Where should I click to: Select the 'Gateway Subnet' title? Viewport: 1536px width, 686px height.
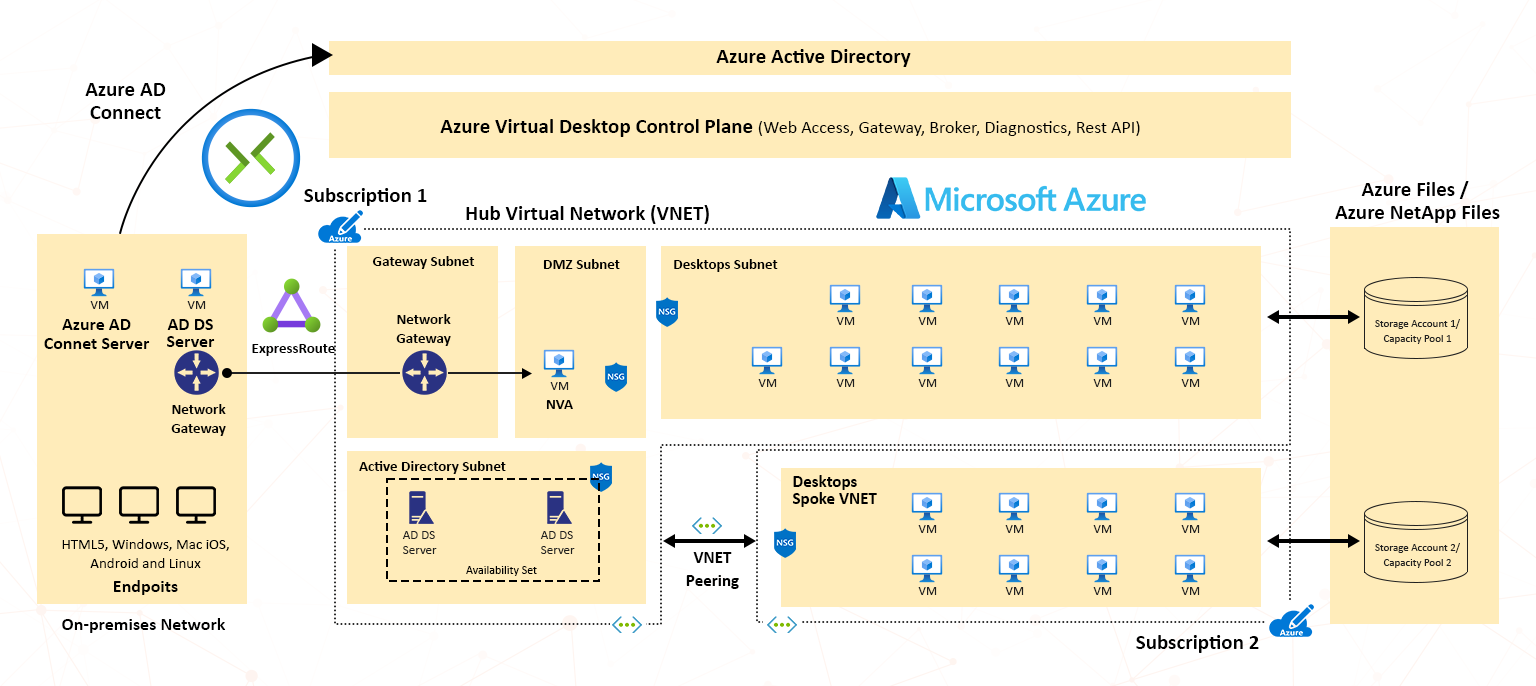423,262
